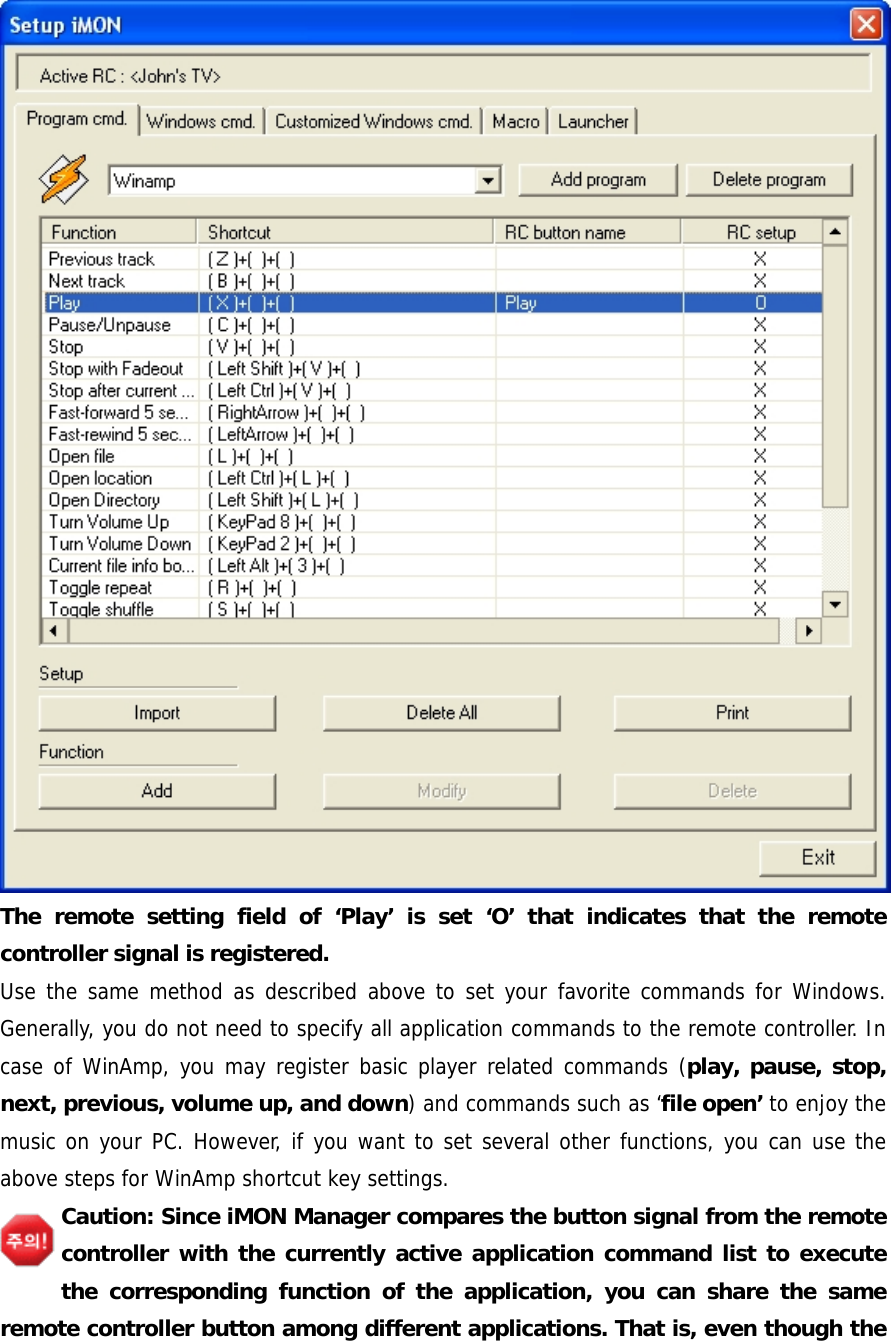891x1341 pixels.
Task: Click the Function column header
Action: [x=118, y=231]
